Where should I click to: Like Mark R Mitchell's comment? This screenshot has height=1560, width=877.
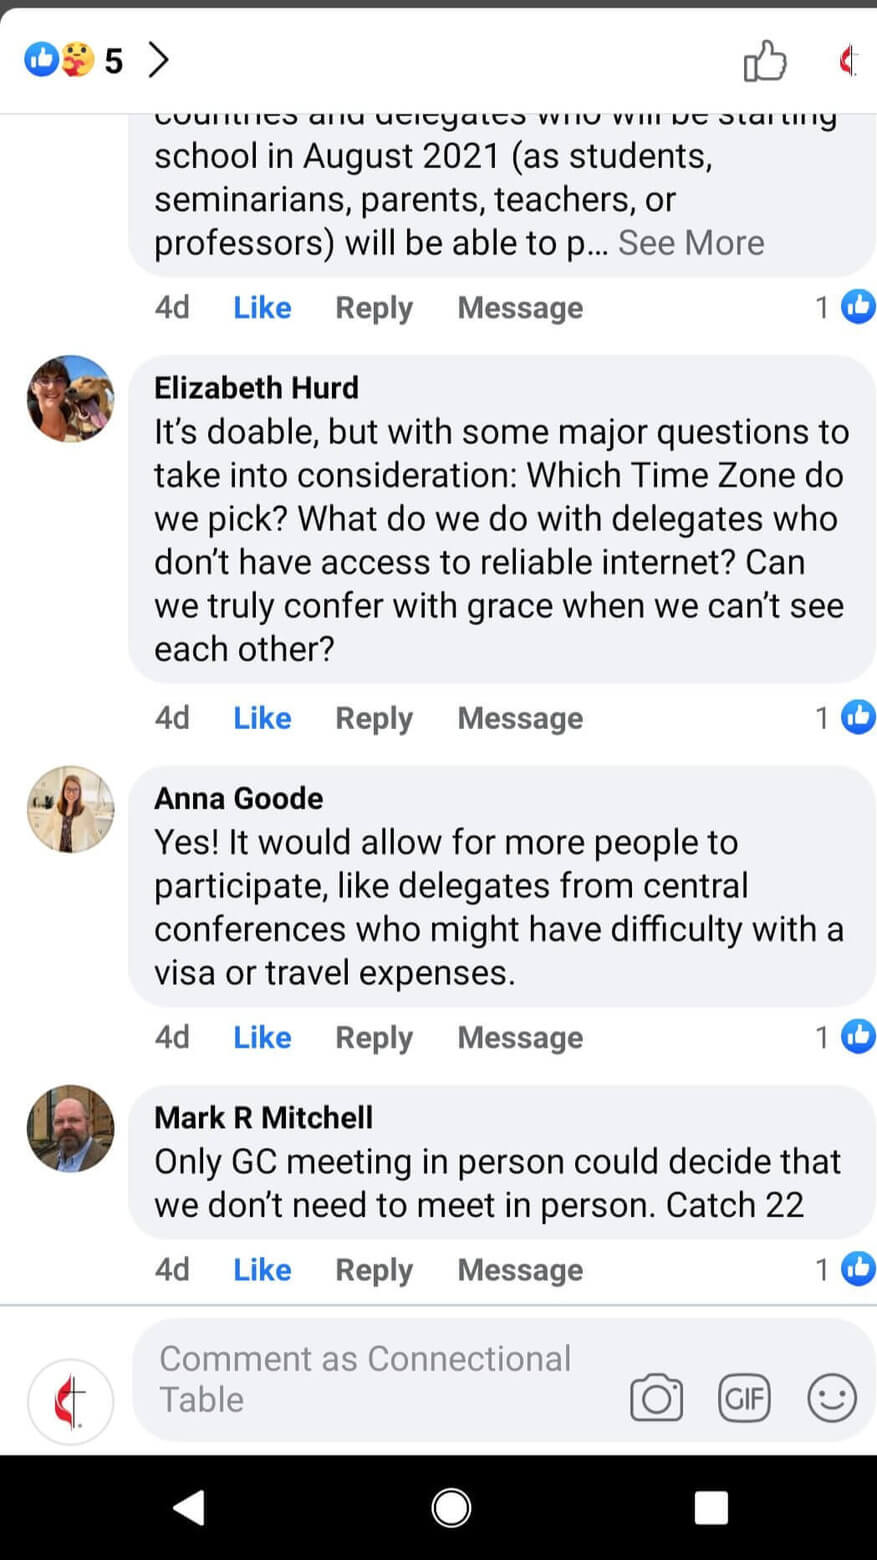pos(261,1269)
